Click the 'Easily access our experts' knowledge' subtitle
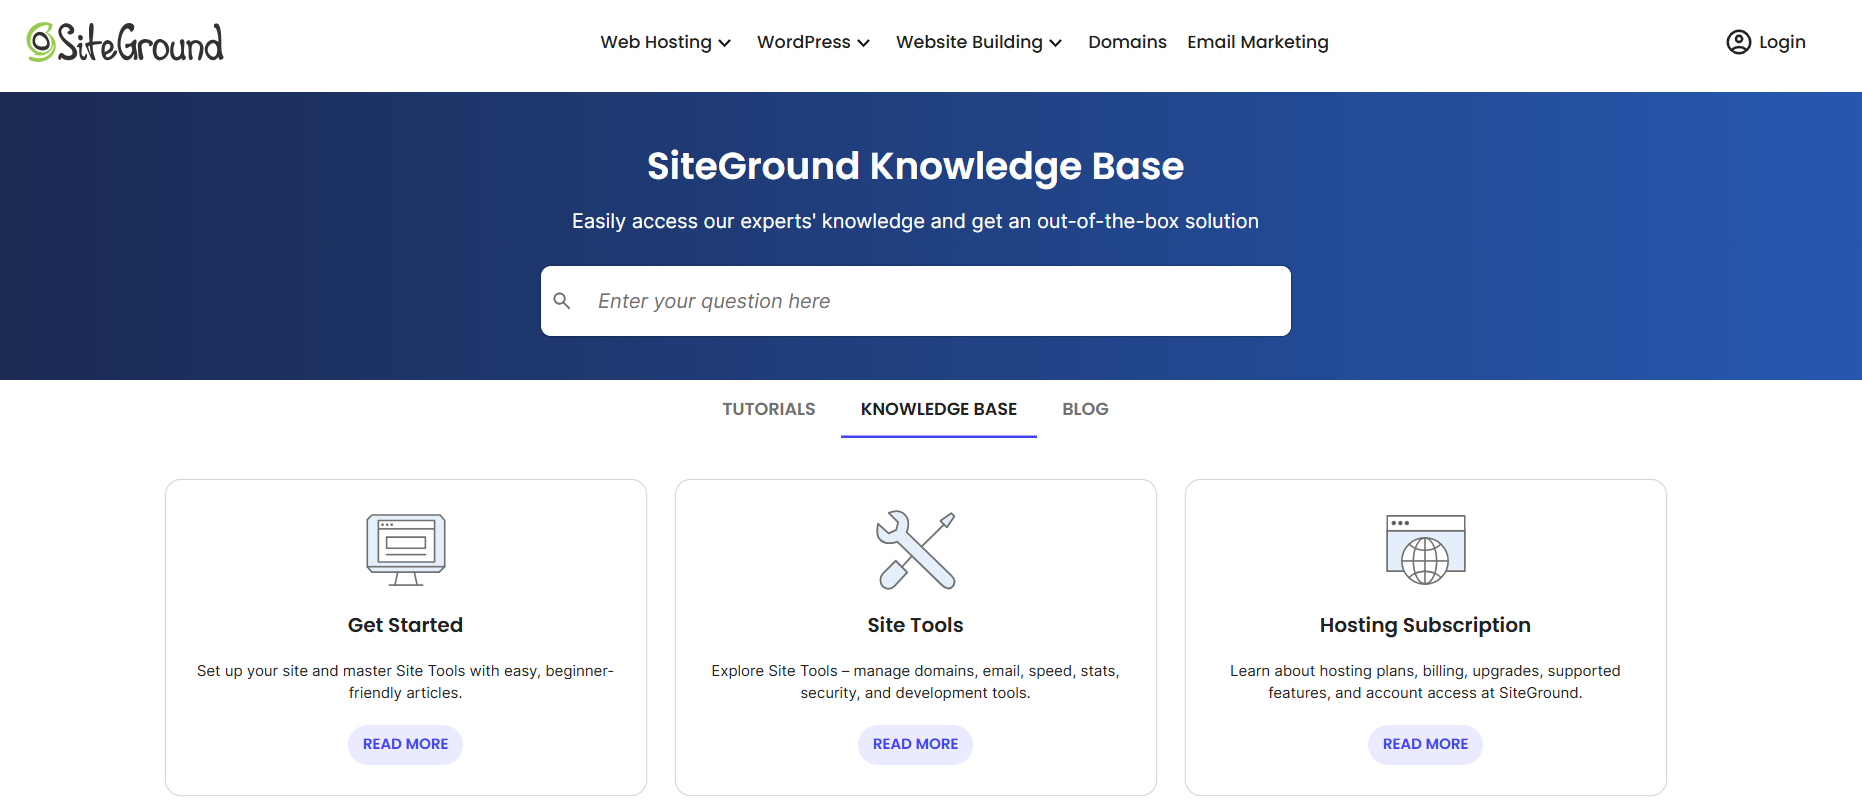The width and height of the screenshot is (1862, 805). click(x=915, y=221)
